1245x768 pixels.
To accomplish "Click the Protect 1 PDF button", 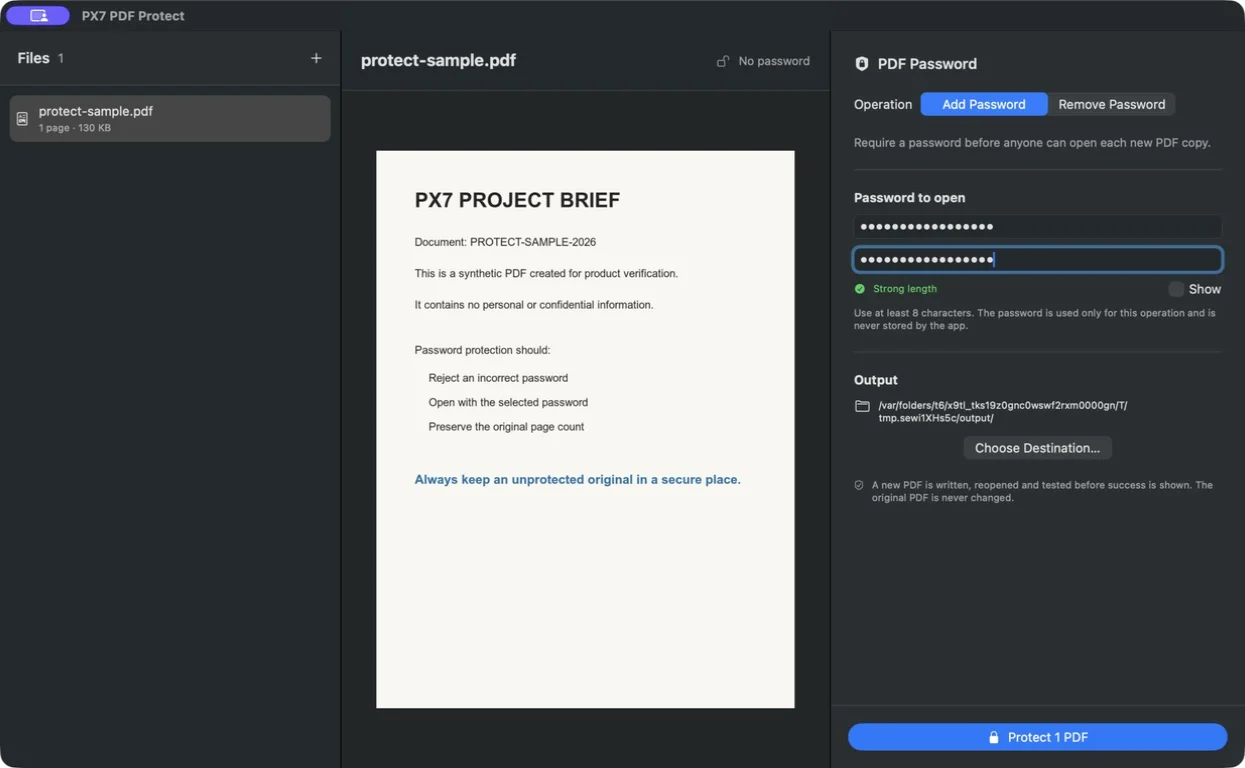I will tap(1037, 737).
